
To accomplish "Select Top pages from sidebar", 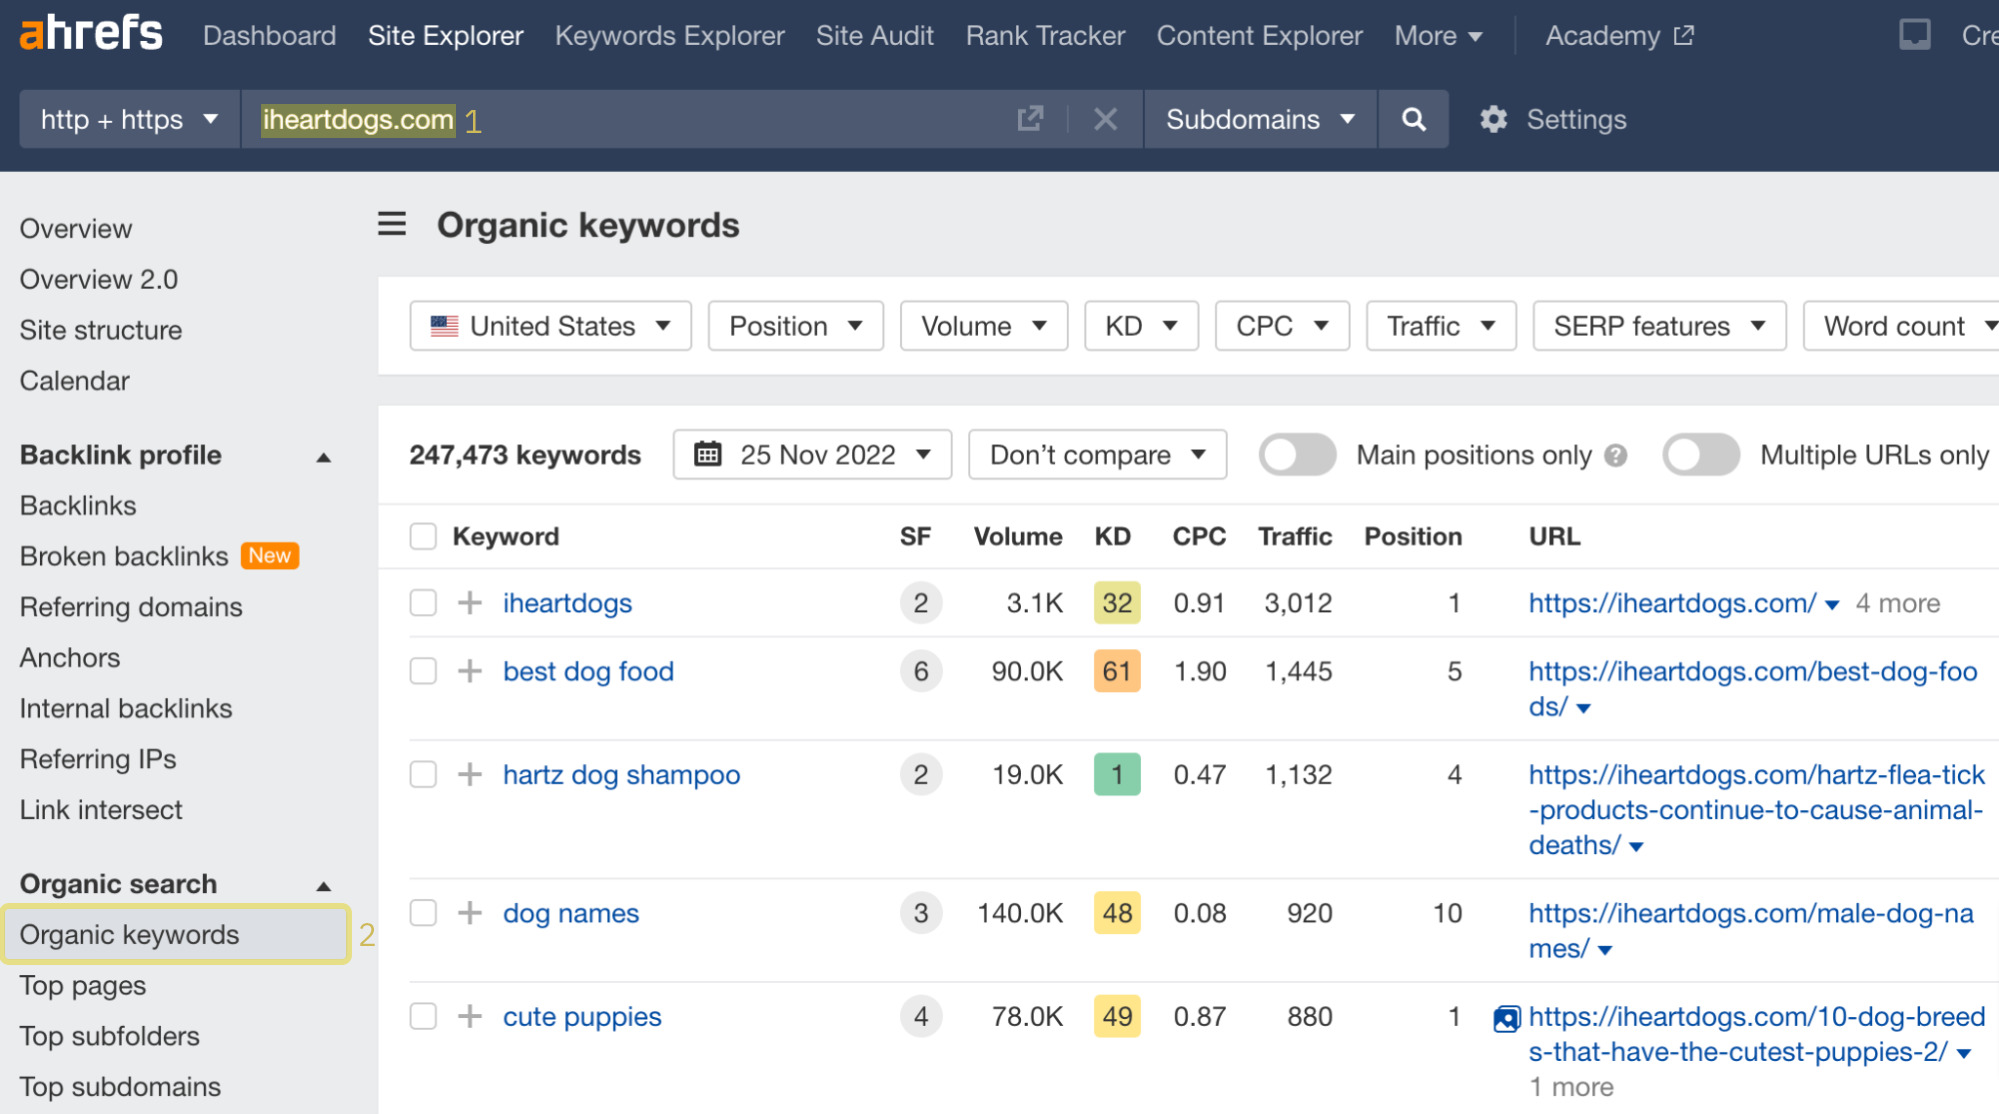I will (86, 985).
